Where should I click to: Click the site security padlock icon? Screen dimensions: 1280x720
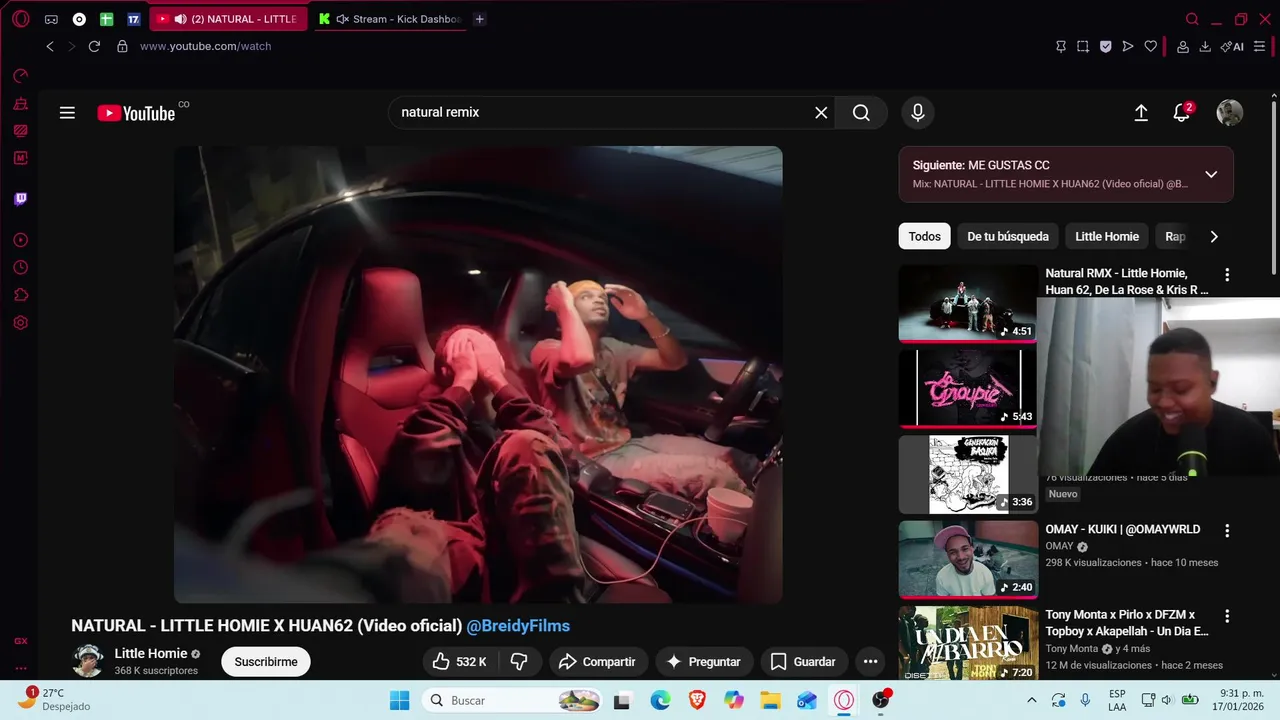click(x=122, y=46)
